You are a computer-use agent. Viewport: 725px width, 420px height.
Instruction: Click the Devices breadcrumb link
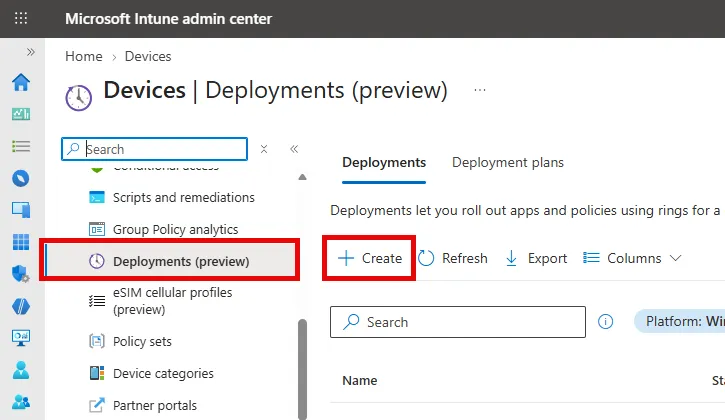pos(148,56)
